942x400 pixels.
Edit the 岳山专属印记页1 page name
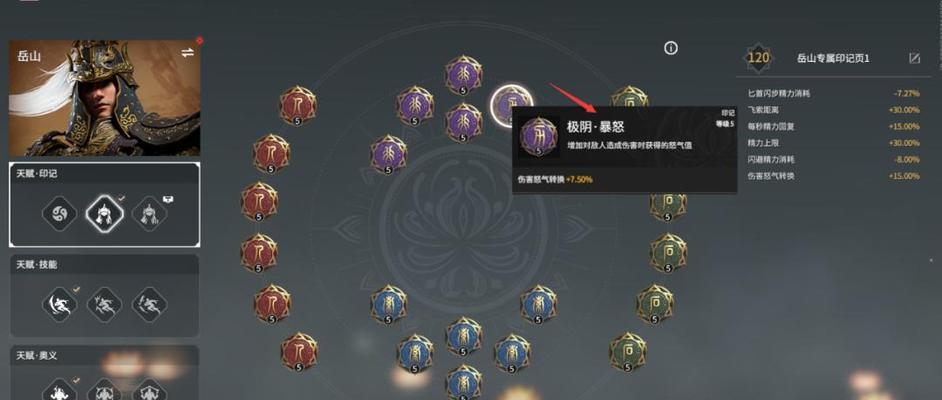(x=914, y=58)
